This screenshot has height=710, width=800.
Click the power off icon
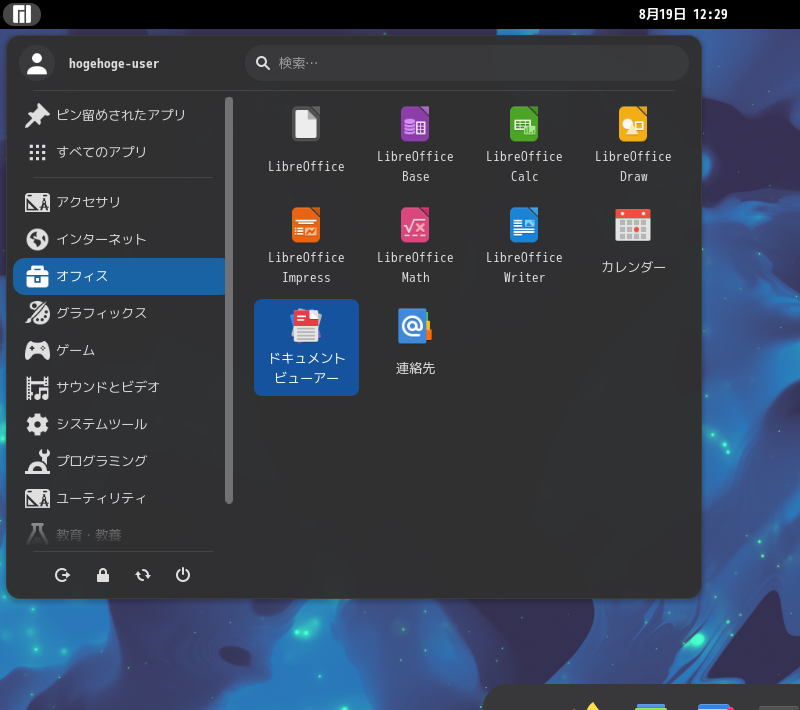pos(183,575)
